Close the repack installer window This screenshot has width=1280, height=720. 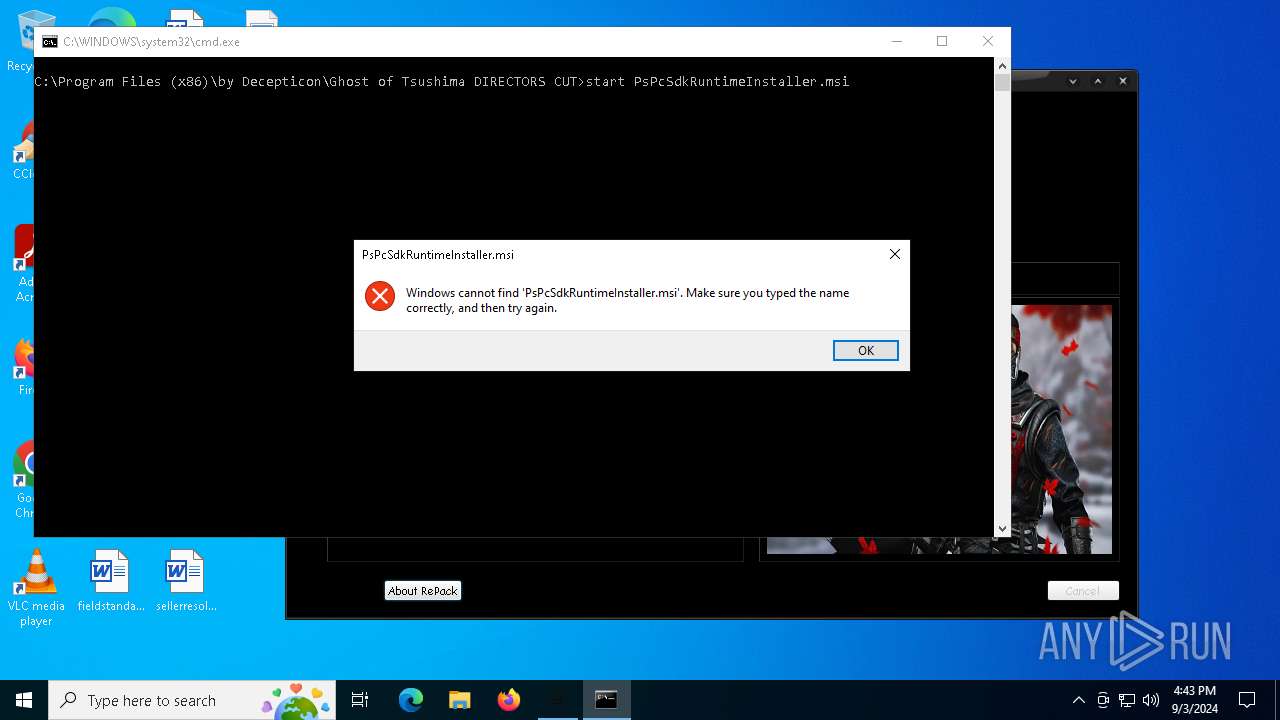[1123, 81]
